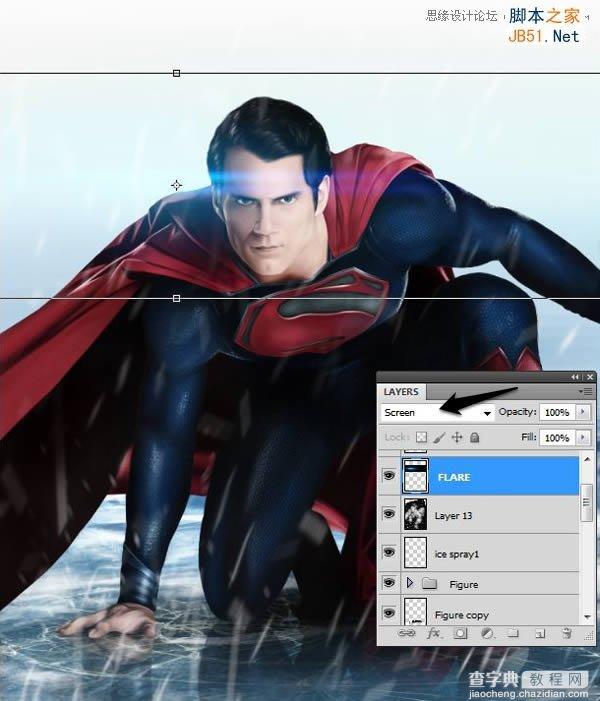Click the Opacity 100% value field
This screenshot has height=701, width=600.
pos(557,412)
